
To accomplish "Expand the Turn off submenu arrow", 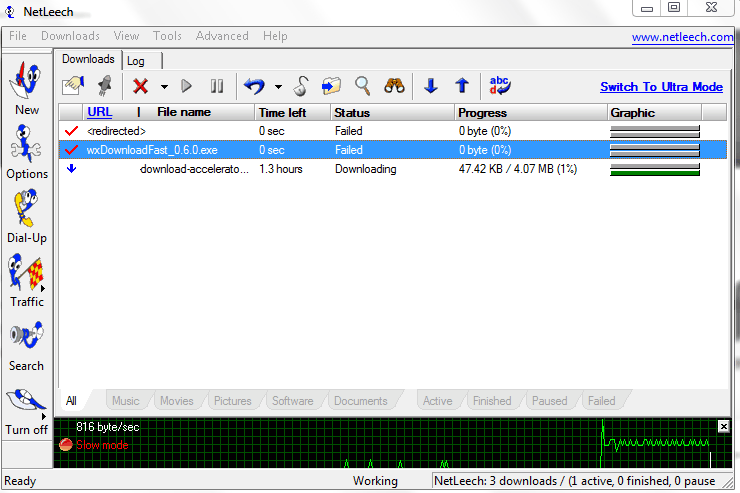I will (43, 416).
